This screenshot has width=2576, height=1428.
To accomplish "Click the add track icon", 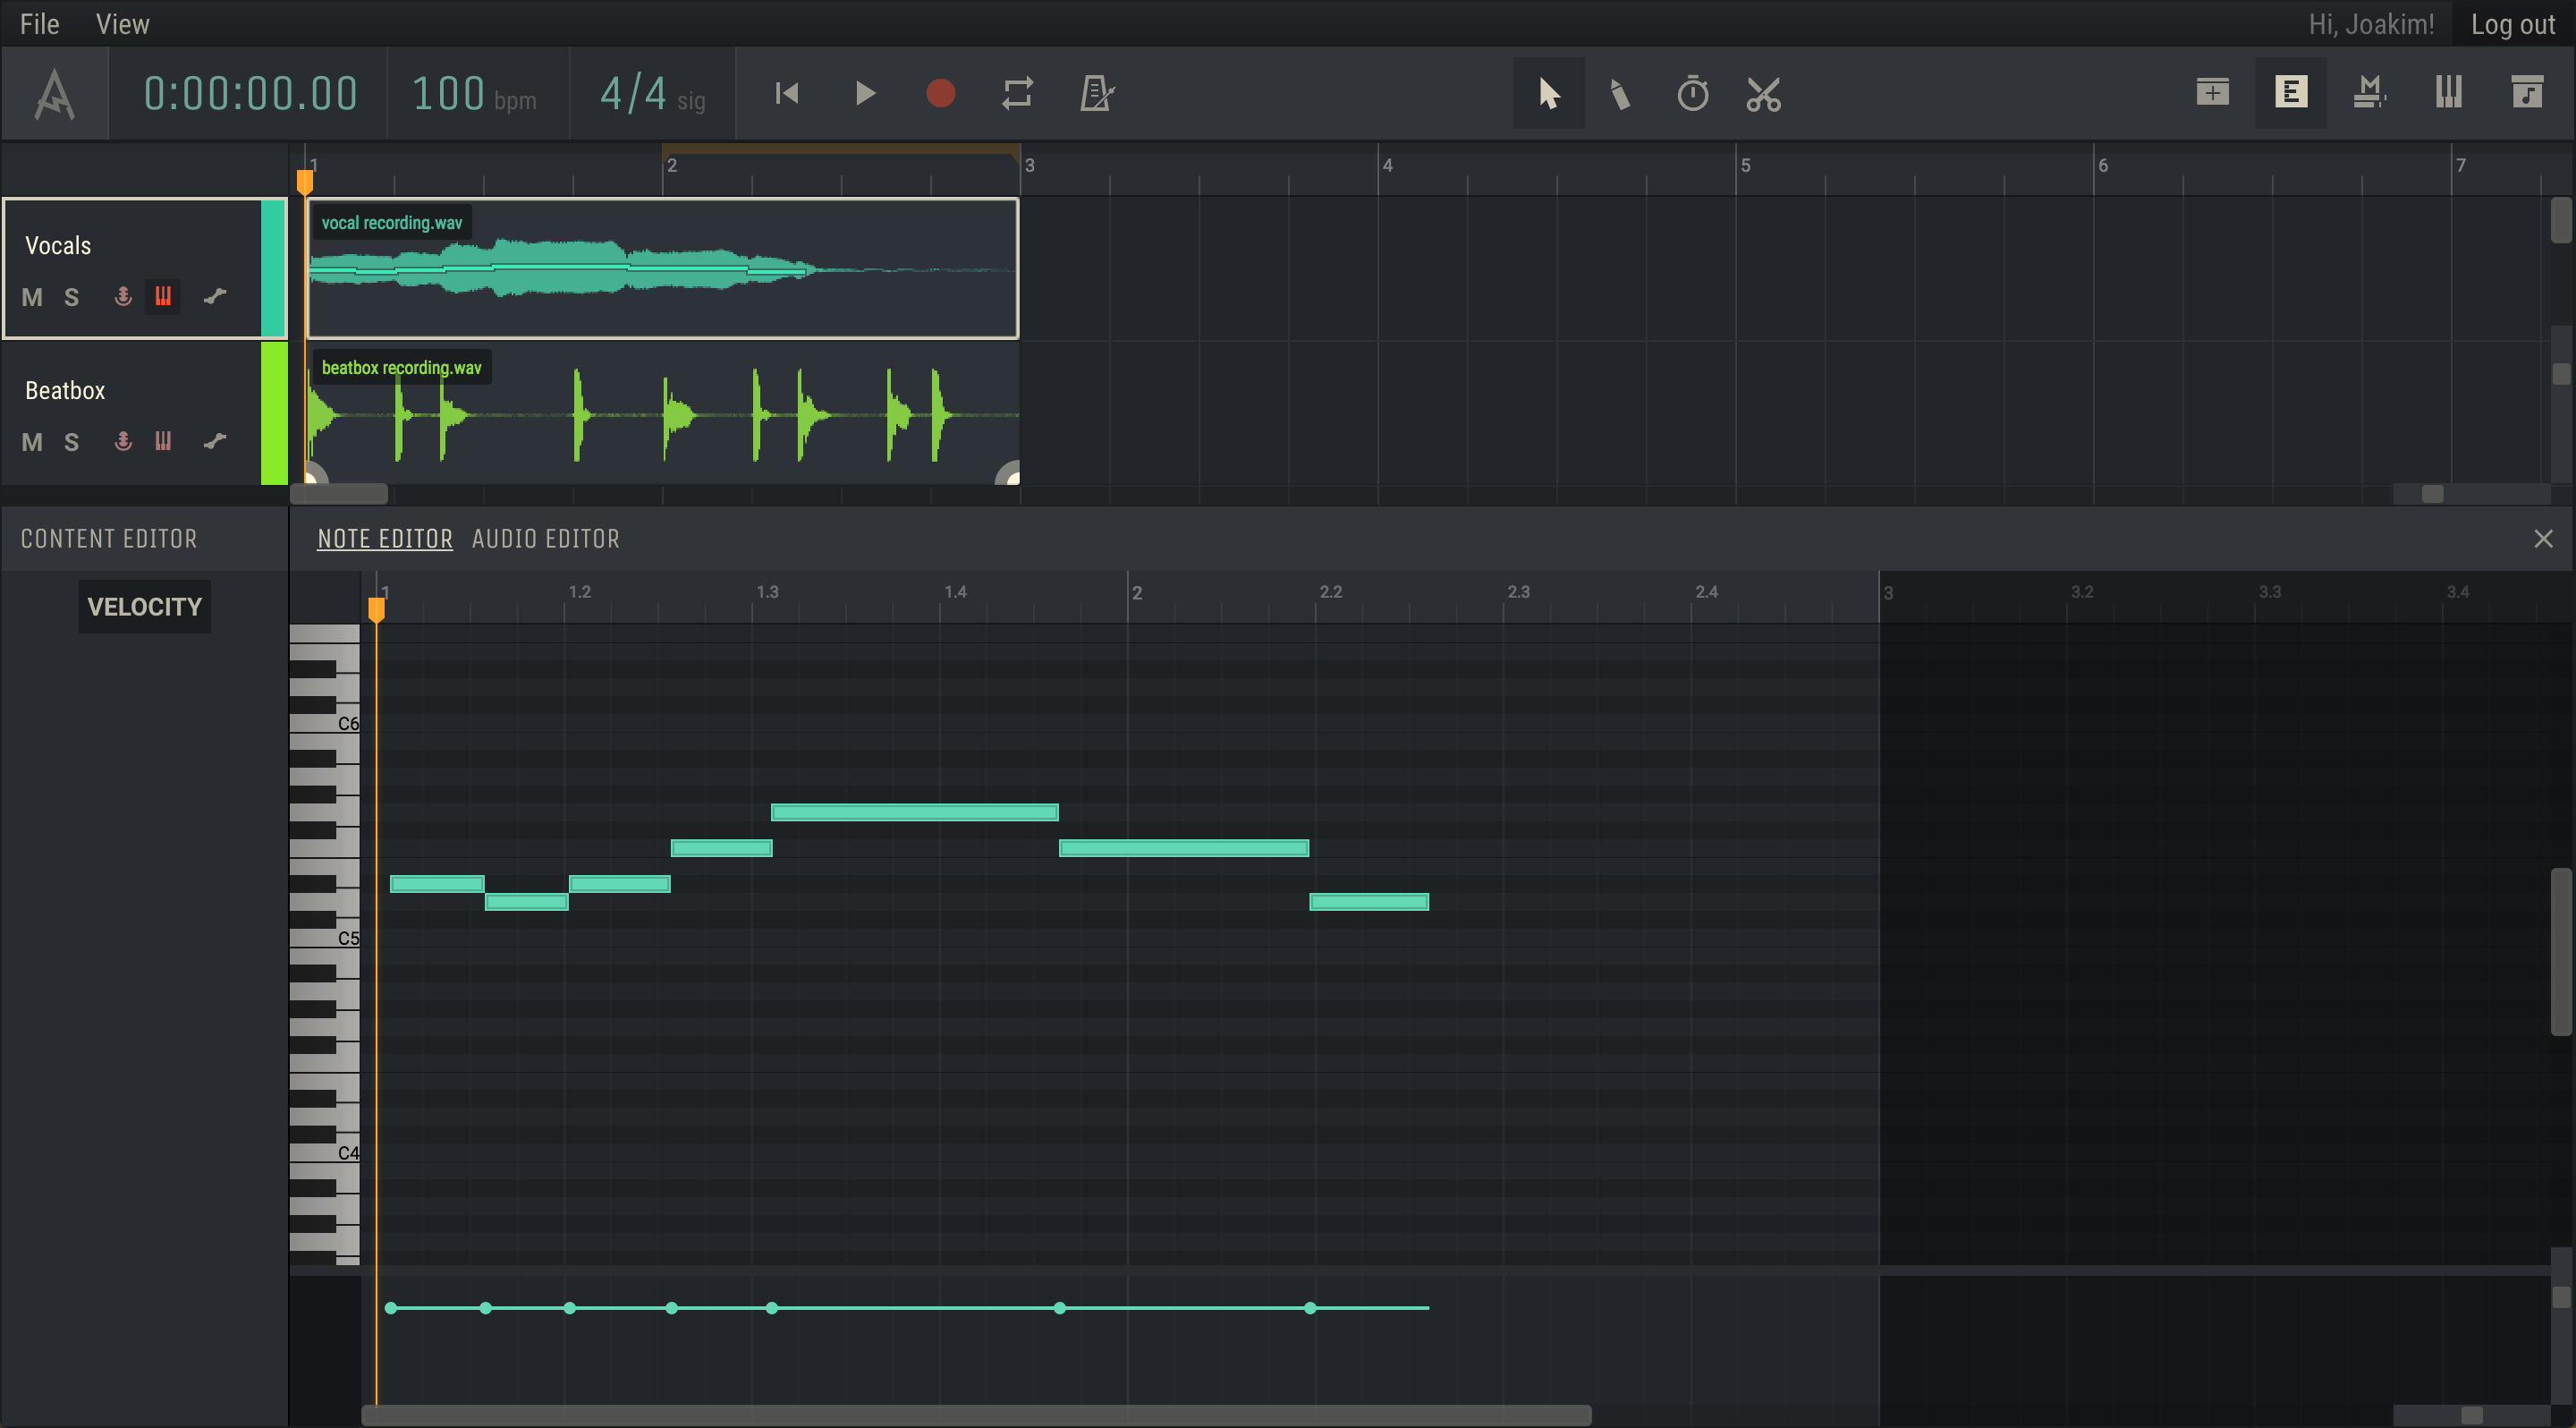I will coord(2212,93).
